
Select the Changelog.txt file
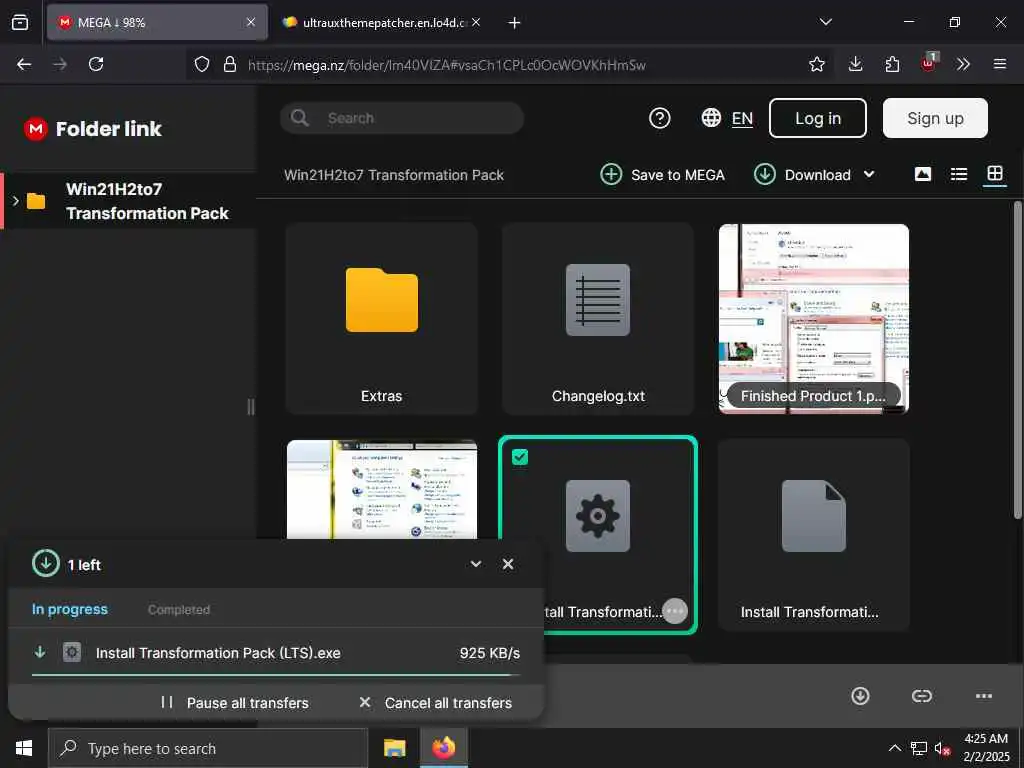coord(598,319)
